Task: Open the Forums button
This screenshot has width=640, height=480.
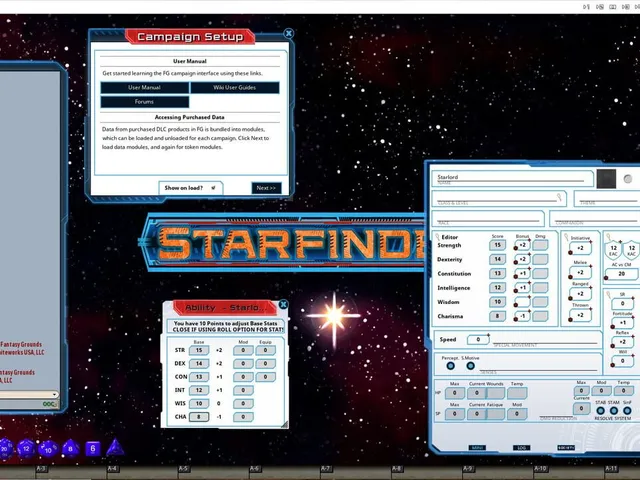Action: tap(144, 102)
